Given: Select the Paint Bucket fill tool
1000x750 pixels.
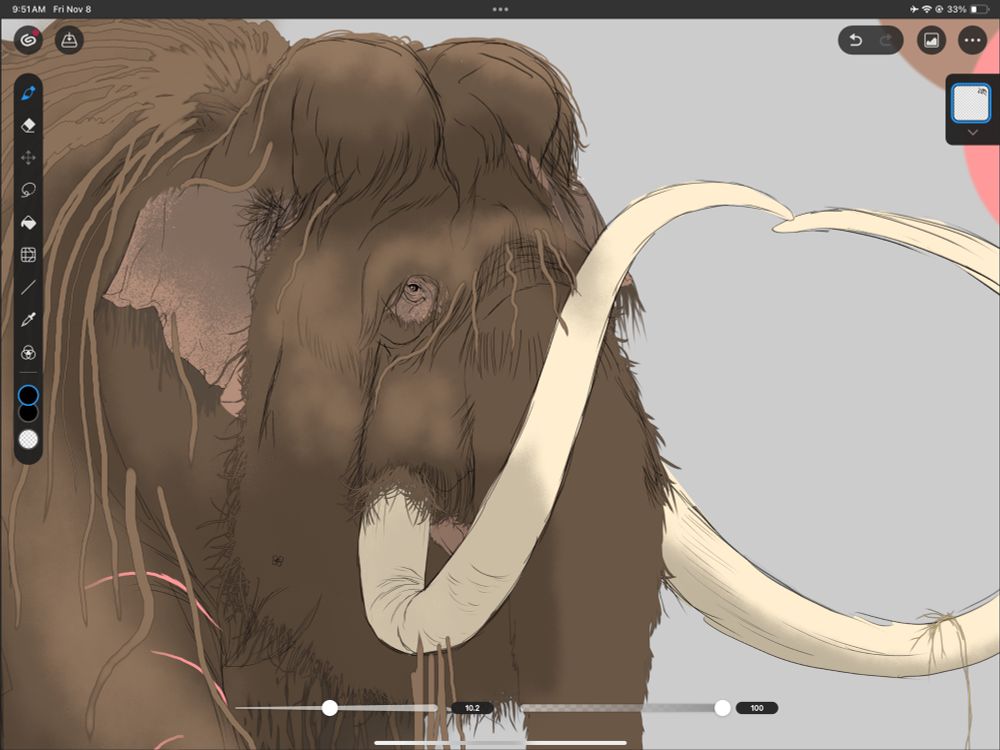Looking at the screenshot, I should (x=28, y=223).
